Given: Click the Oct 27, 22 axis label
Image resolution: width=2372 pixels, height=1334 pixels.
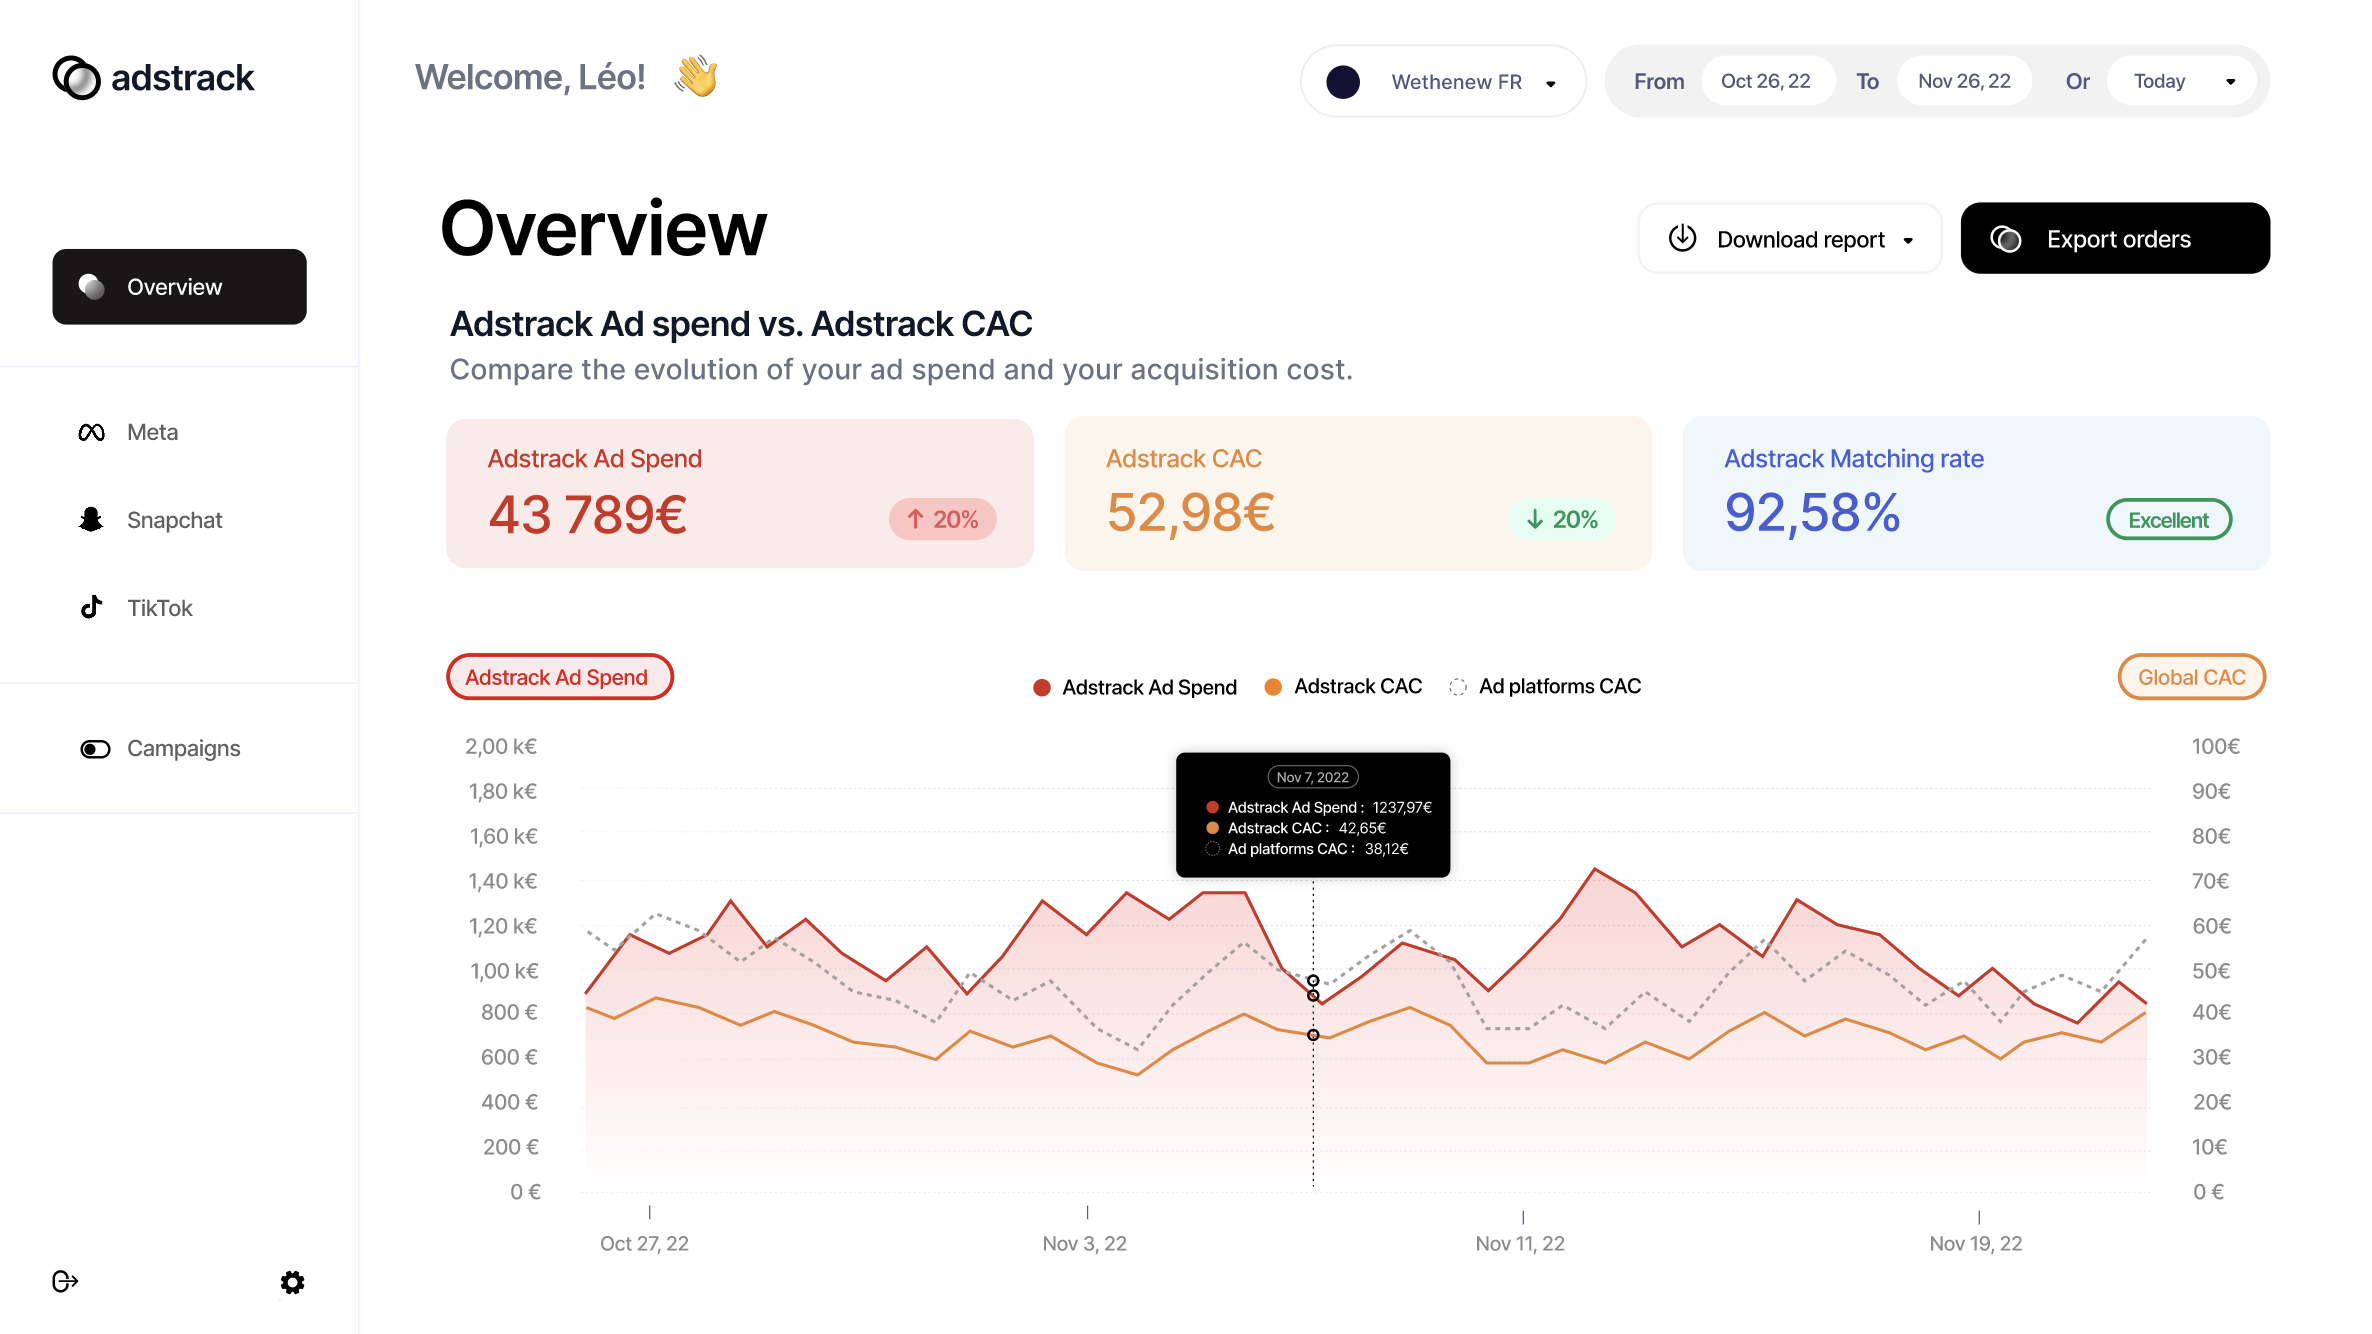Looking at the screenshot, I should point(644,1243).
